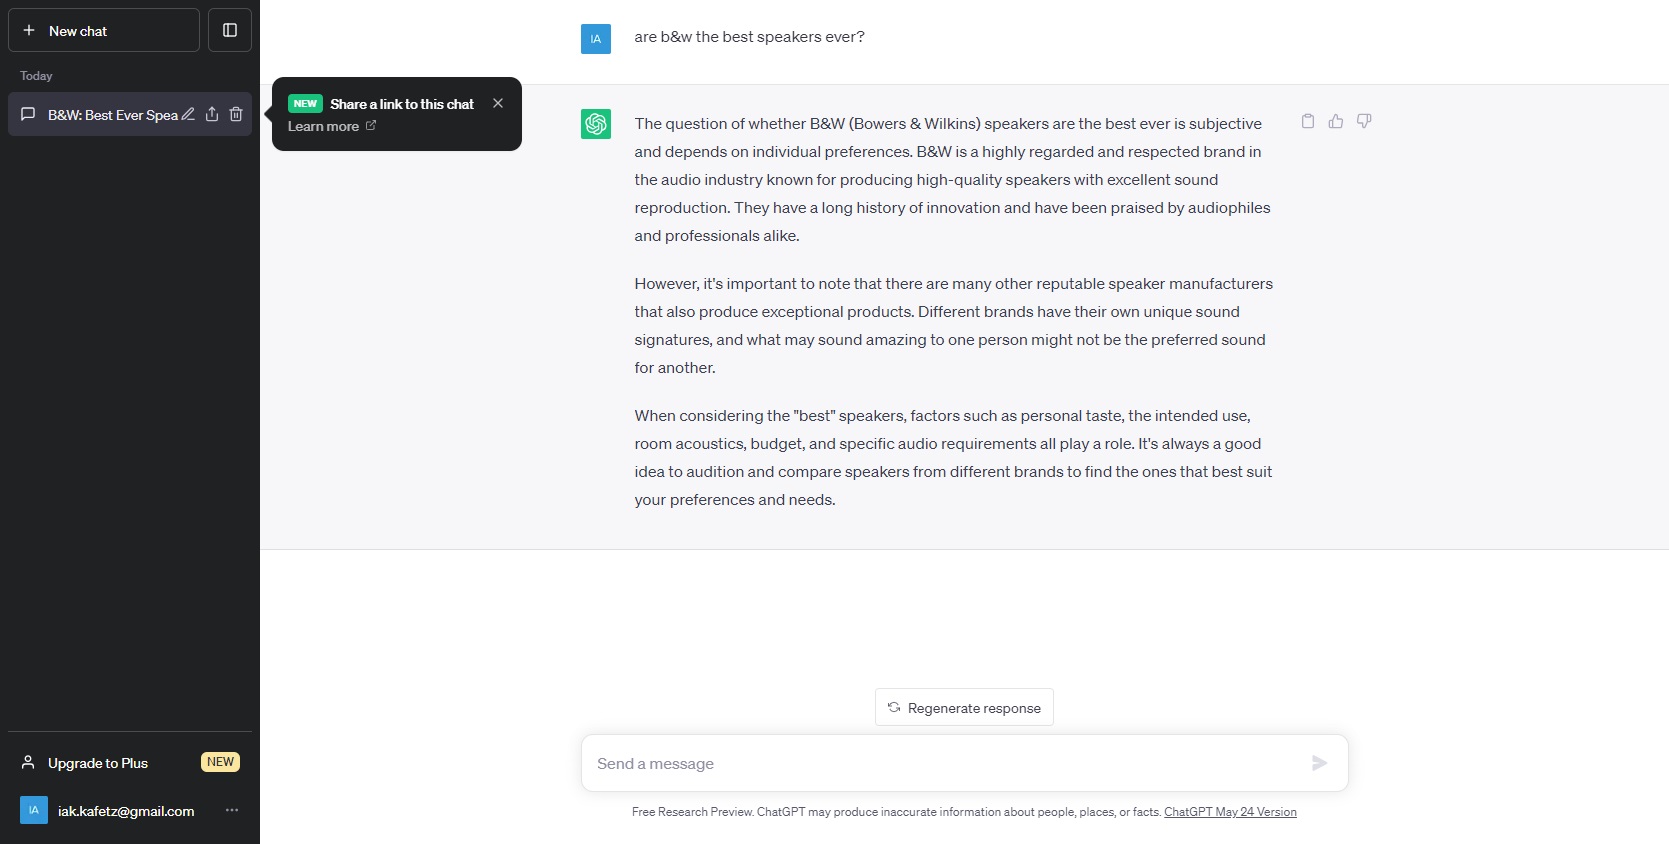Give the response a thumbs down
The image size is (1669, 844).
[x=1363, y=121]
